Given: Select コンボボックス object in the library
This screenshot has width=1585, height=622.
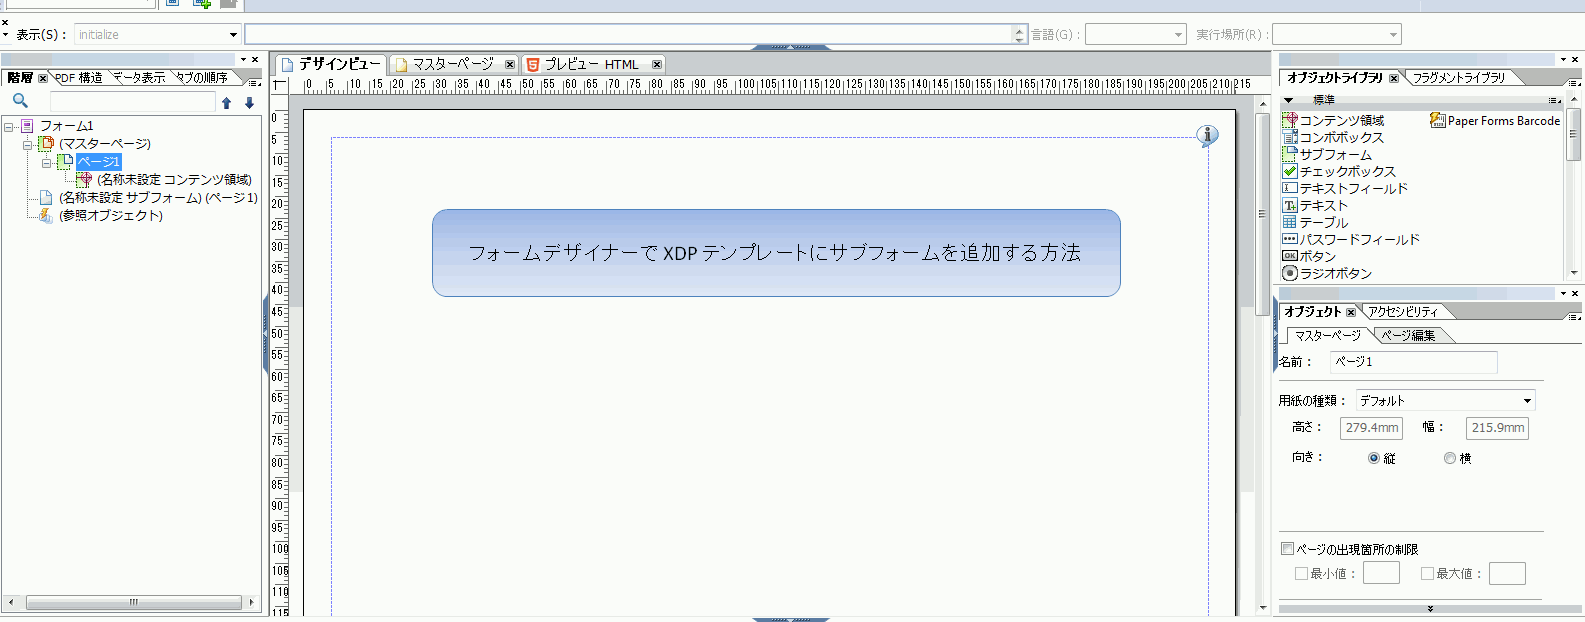Looking at the screenshot, I should 1333,137.
